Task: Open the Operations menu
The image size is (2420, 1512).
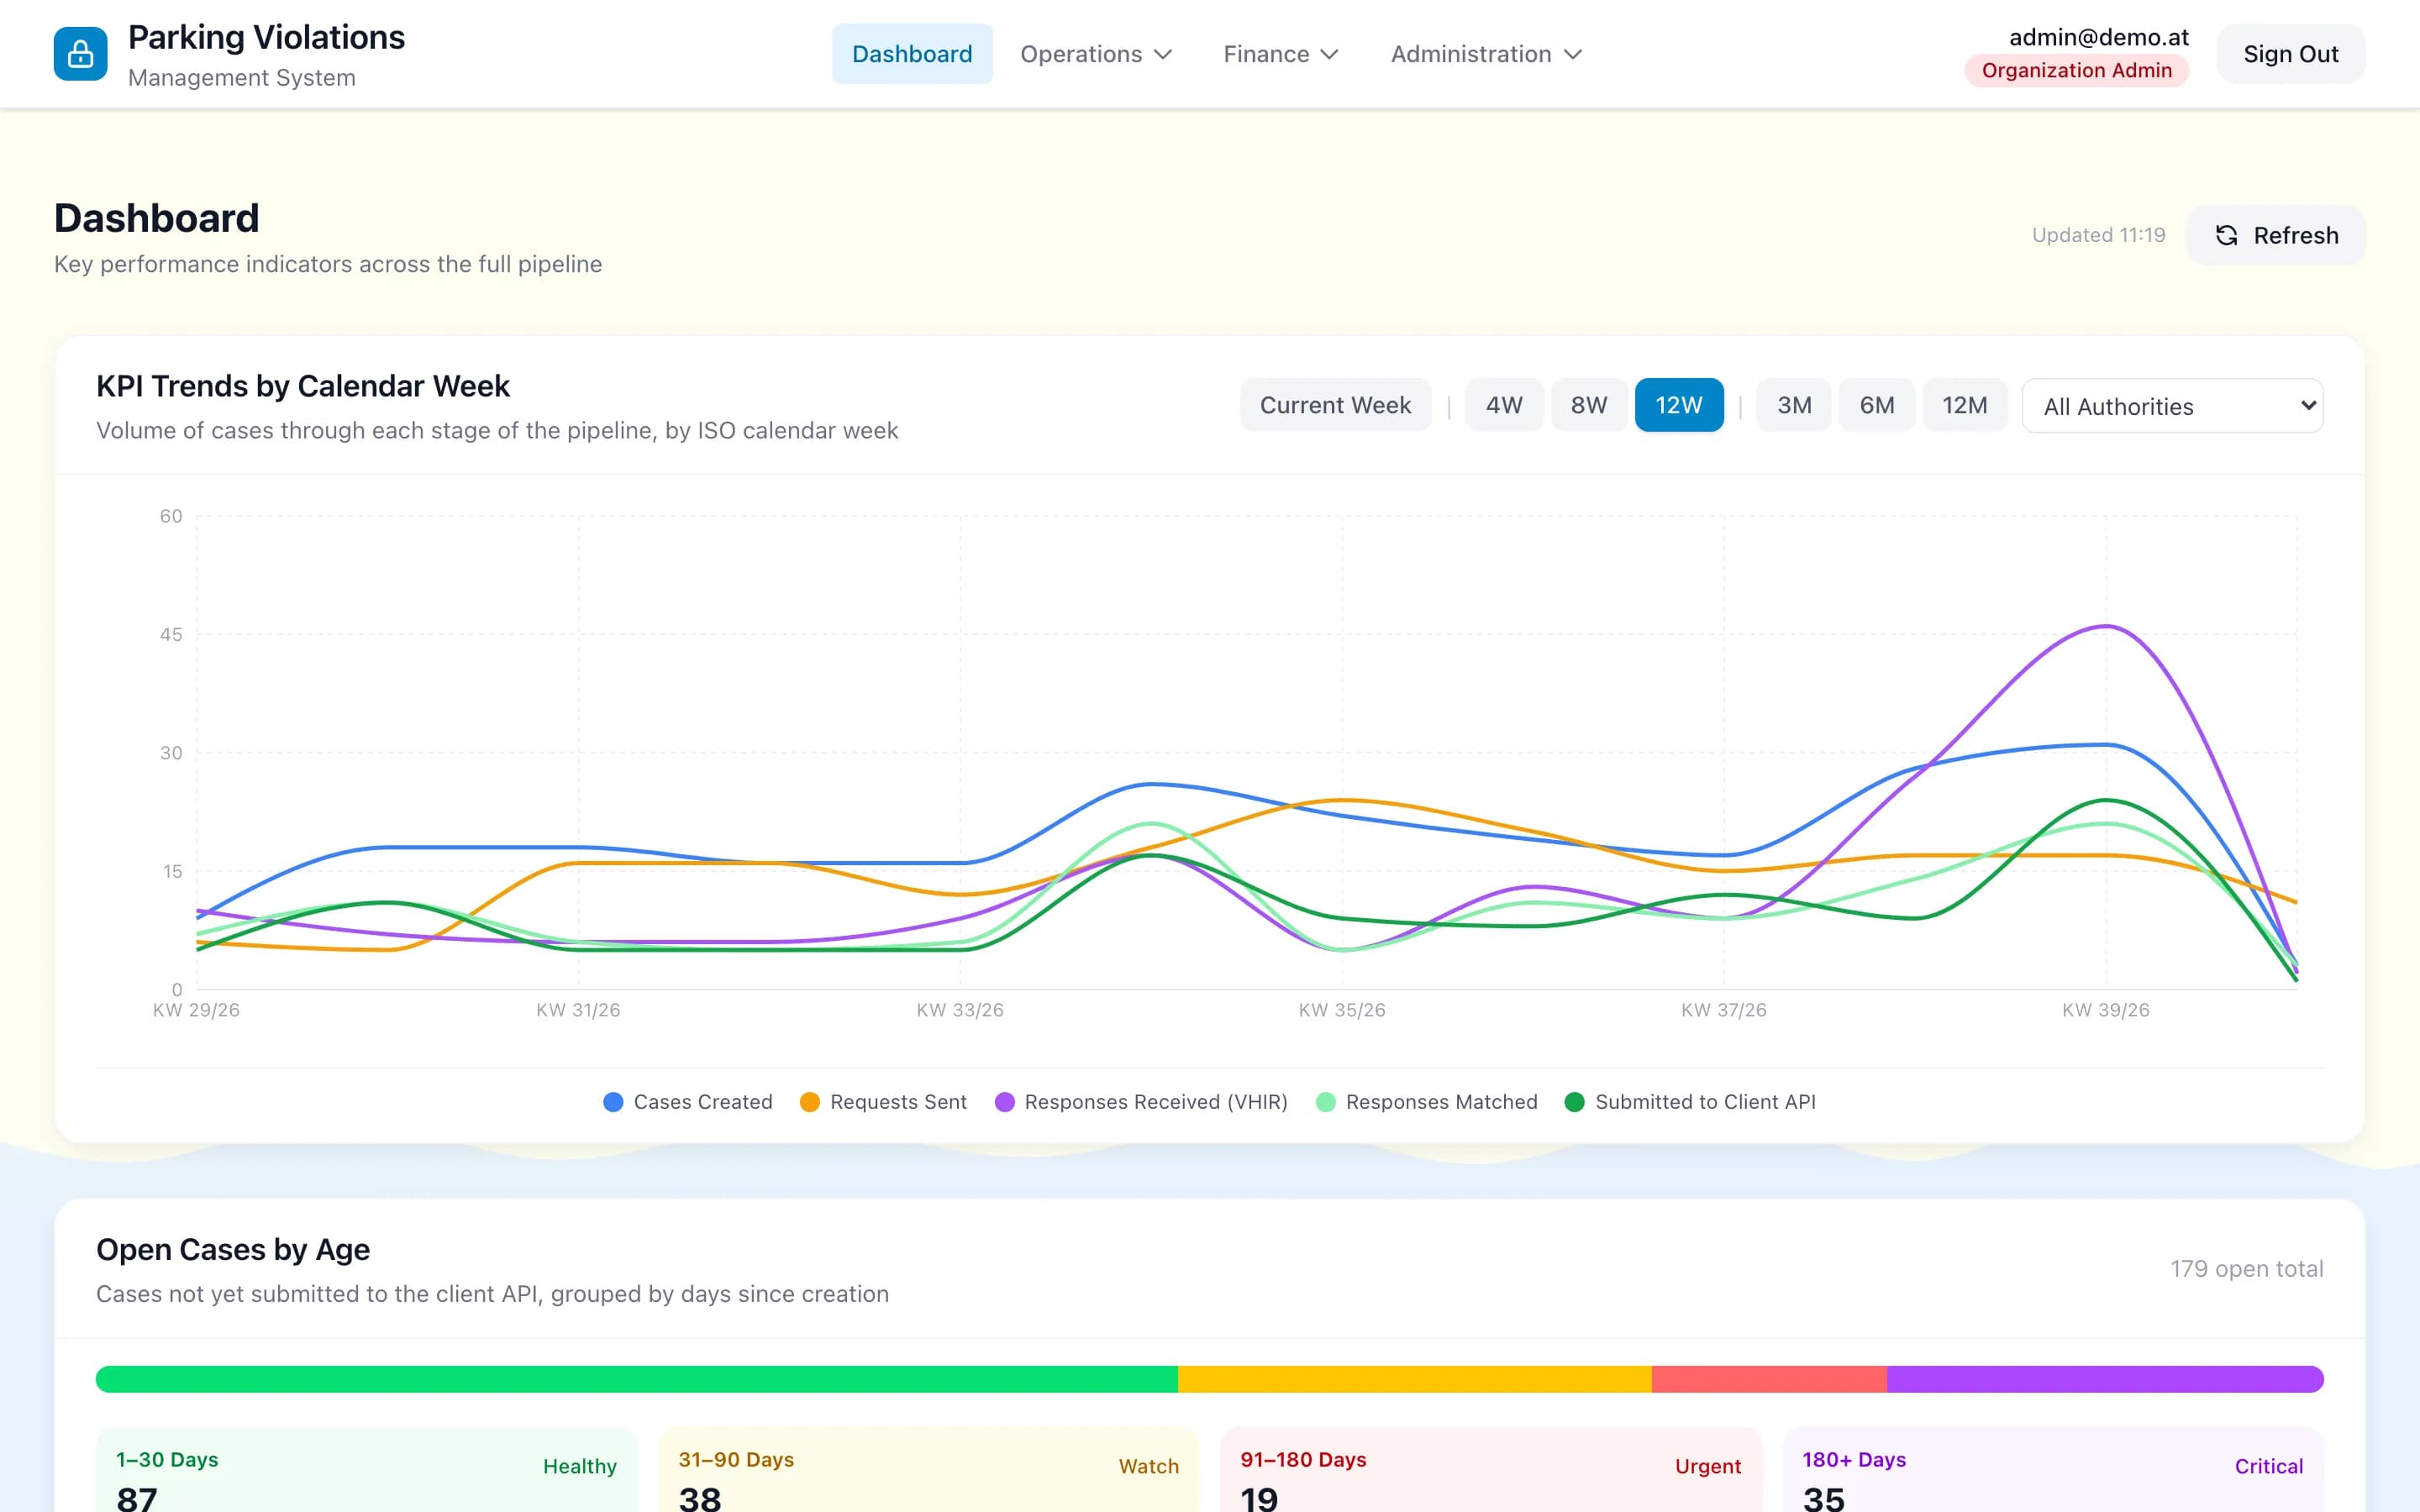Action: point(1096,54)
